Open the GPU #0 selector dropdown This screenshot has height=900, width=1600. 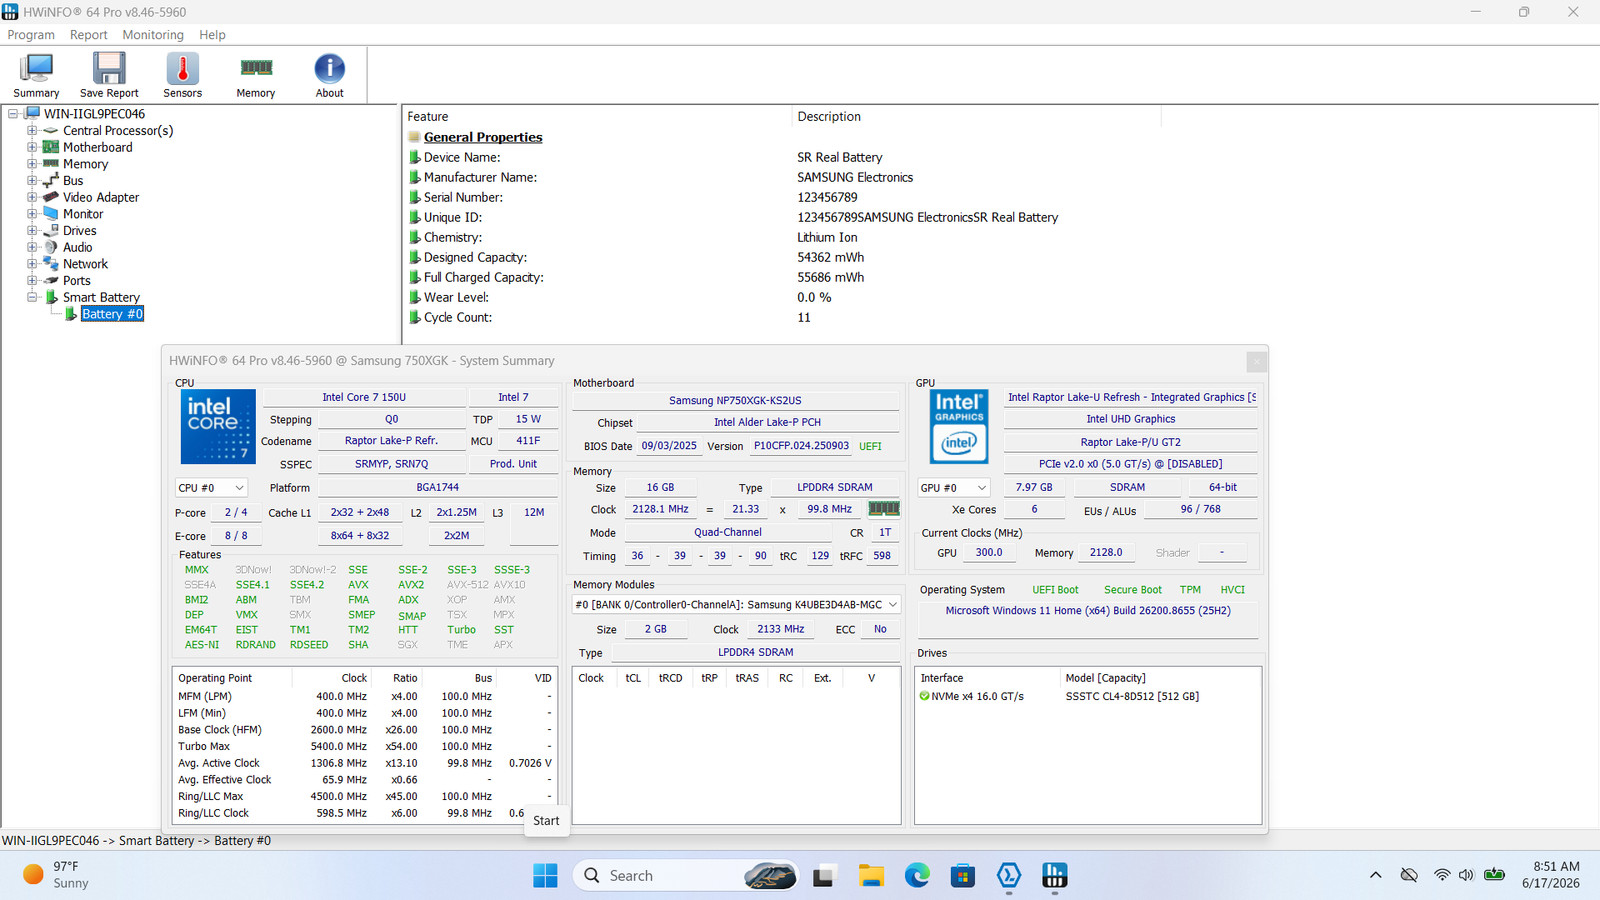(954, 488)
